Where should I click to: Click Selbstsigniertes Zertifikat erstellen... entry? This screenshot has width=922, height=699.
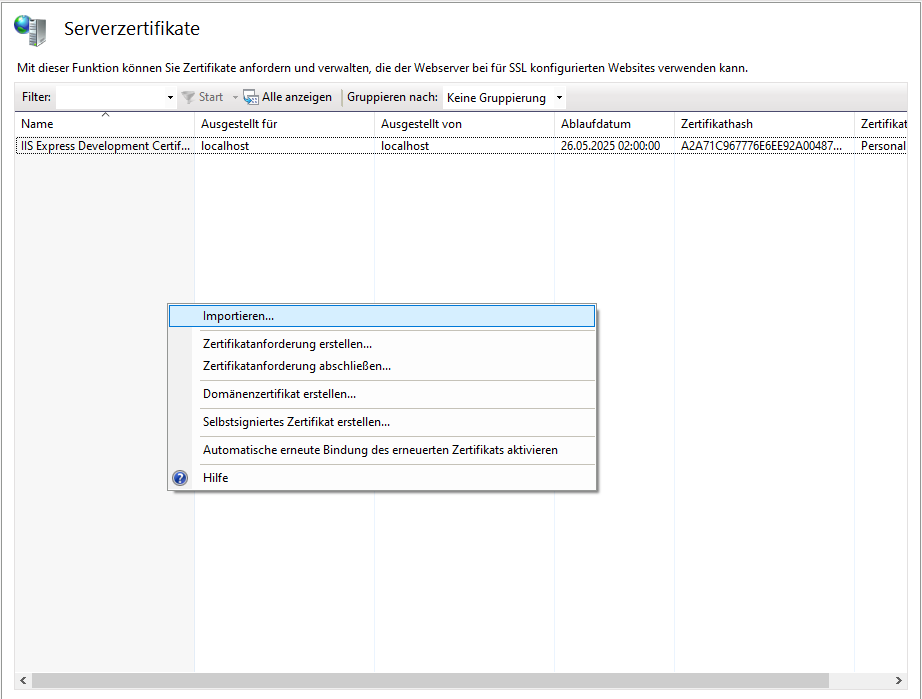(x=296, y=422)
